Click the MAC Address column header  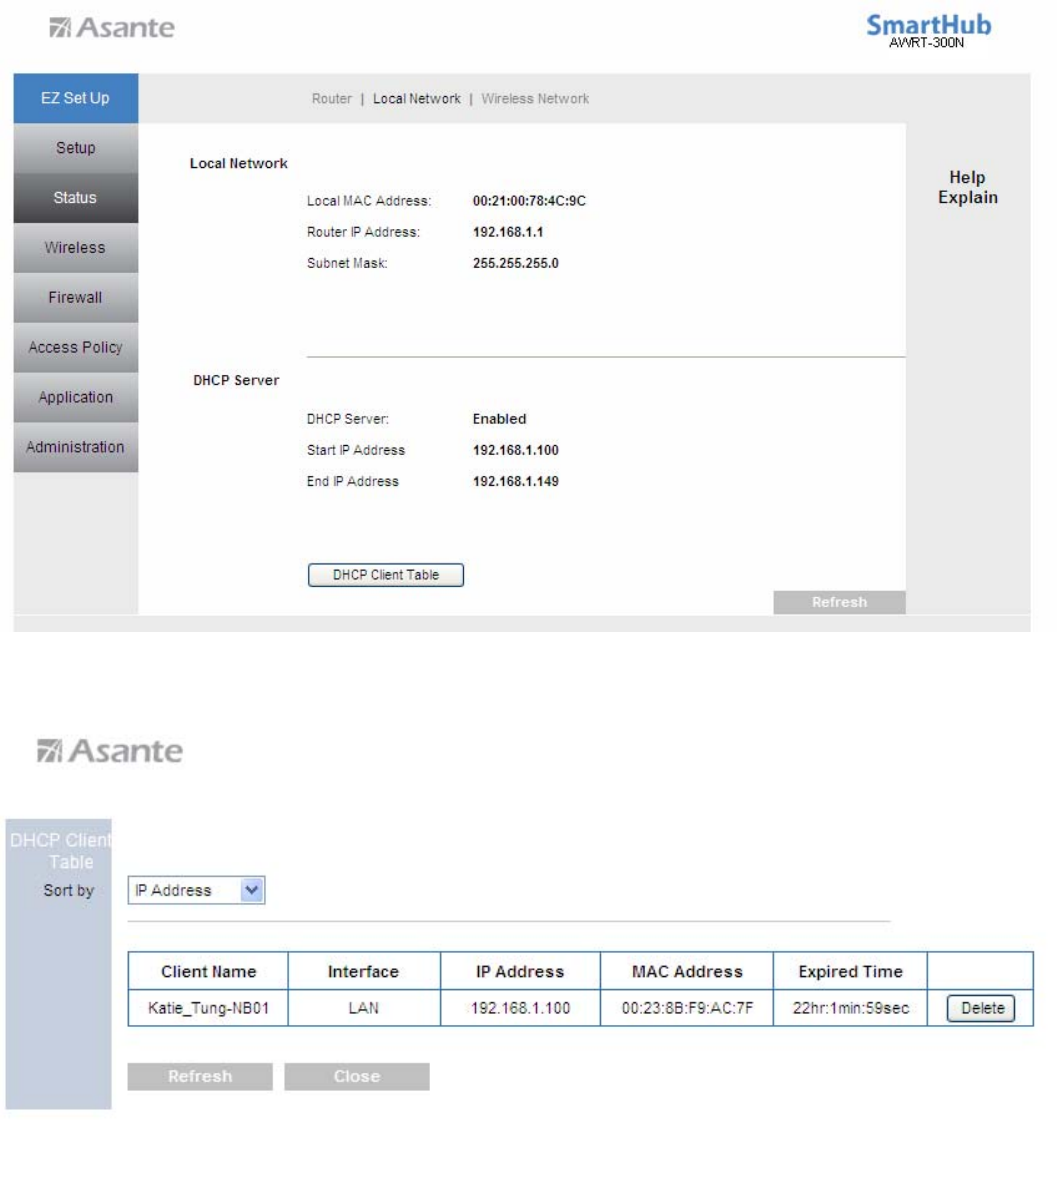click(686, 971)
